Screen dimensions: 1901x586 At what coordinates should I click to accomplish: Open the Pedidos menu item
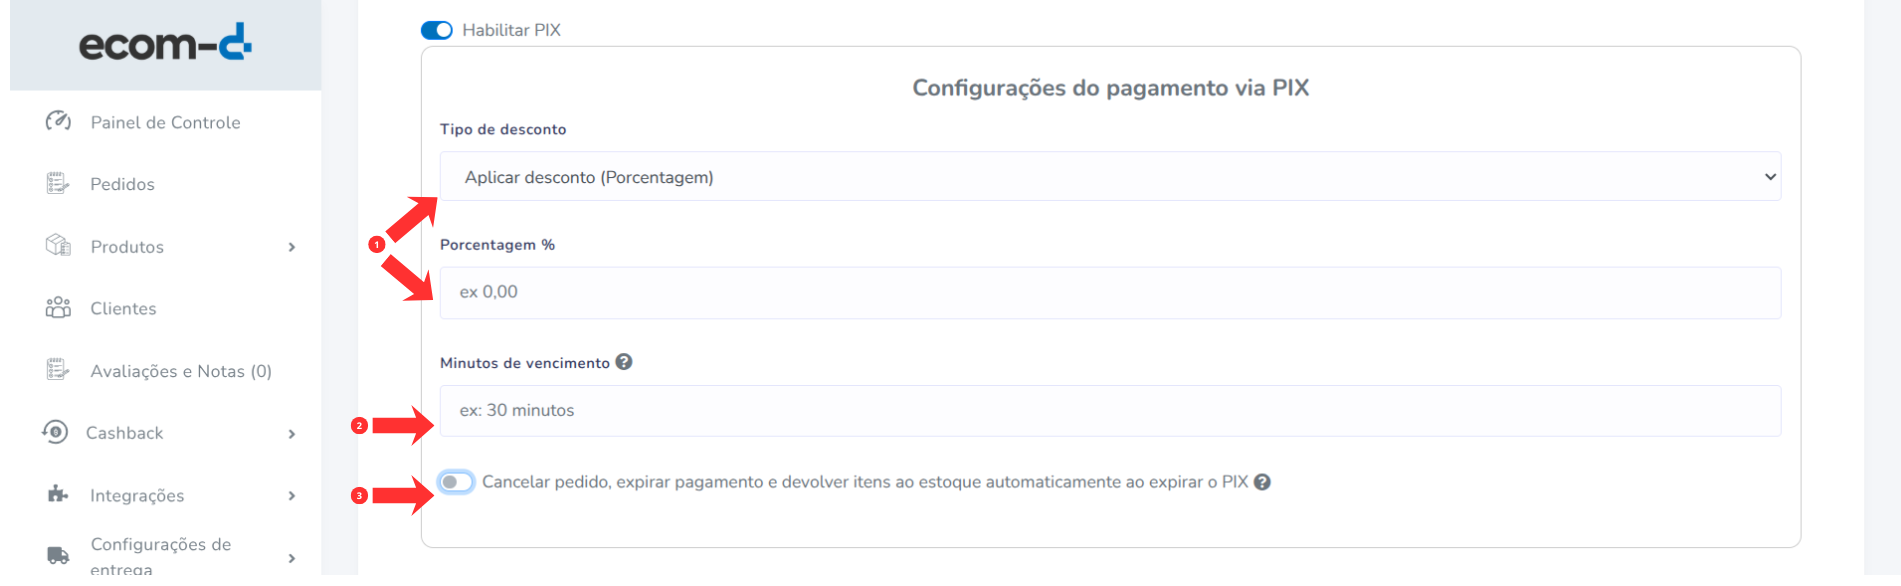click(122, 184)
